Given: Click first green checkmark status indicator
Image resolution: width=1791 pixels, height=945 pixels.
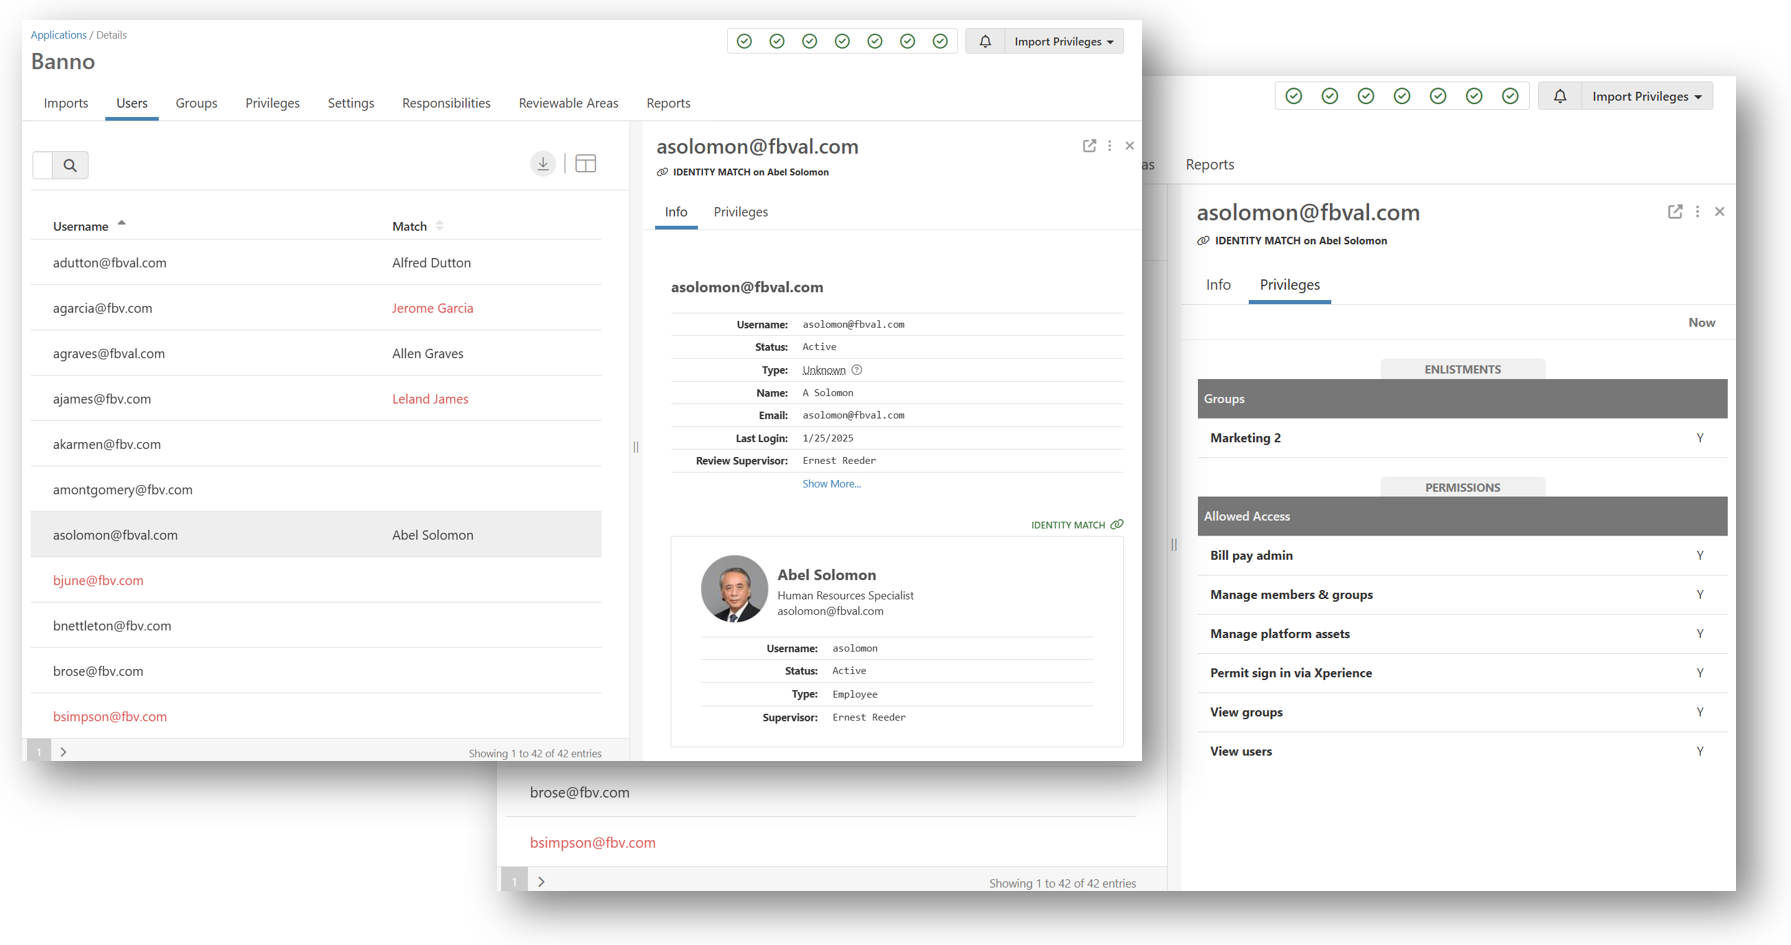Looking at the screenshot, I should (744, 41).
